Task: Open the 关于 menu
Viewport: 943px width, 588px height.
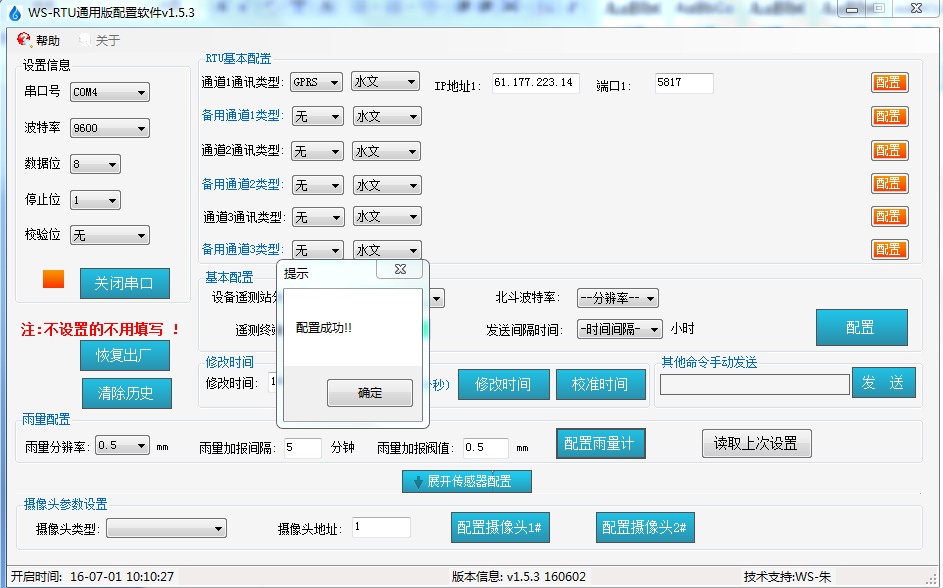Action: pos(99,40)
